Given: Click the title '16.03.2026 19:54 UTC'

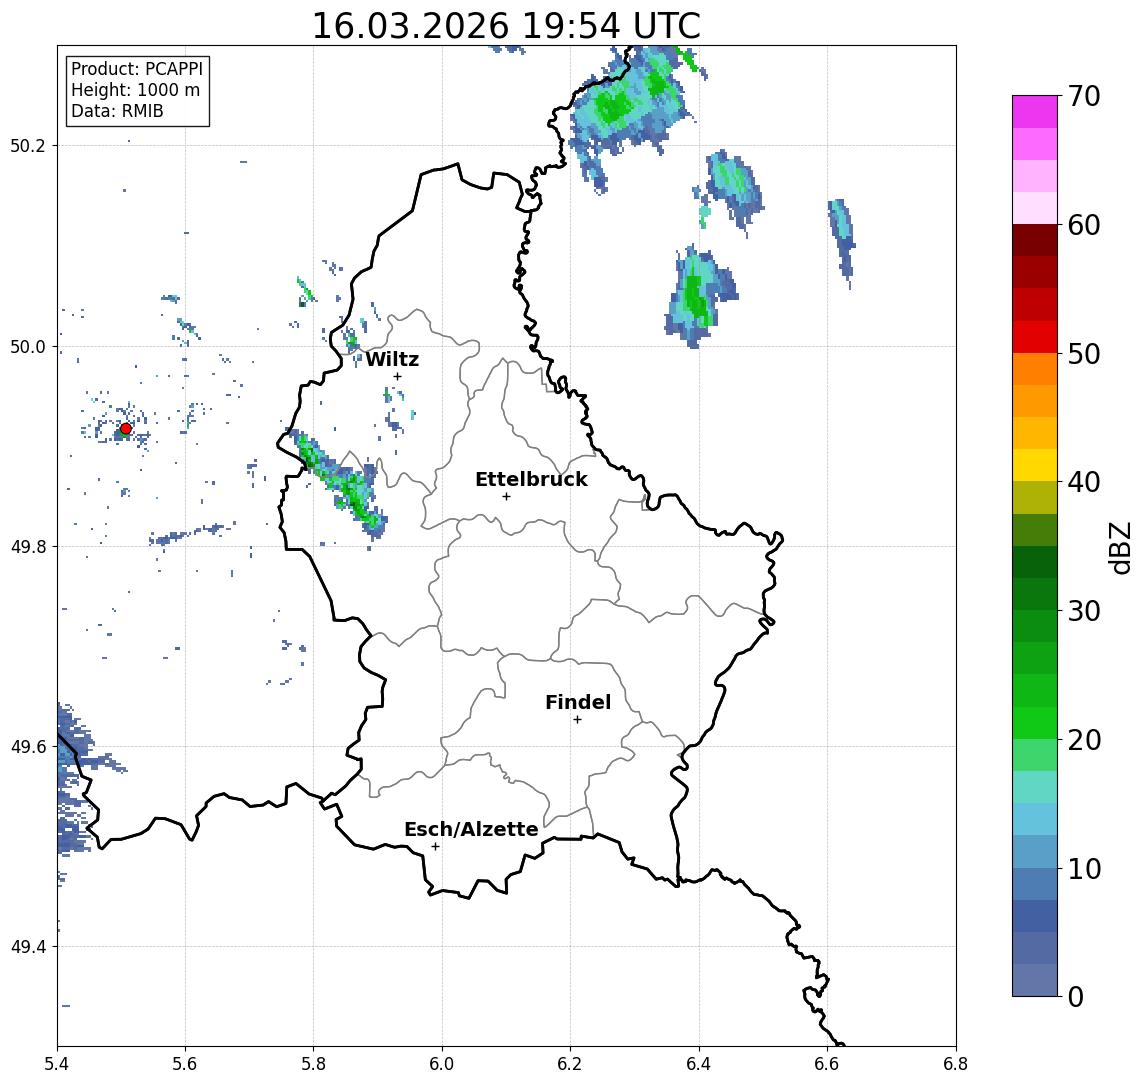Looking at the screenshot, I should pos(506,26).
